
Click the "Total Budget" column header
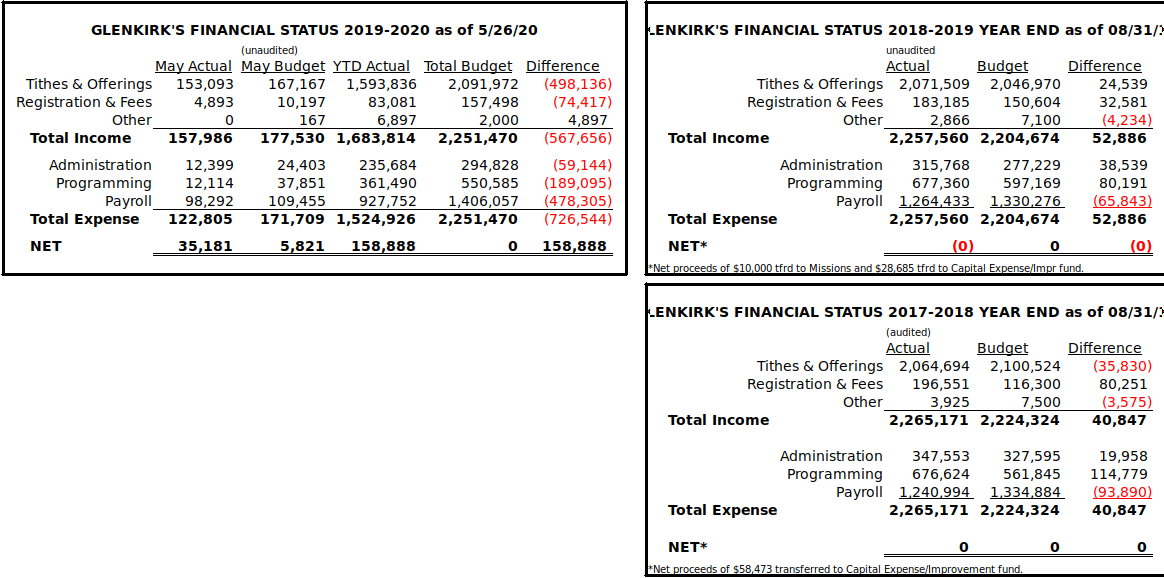coord(468,66)
